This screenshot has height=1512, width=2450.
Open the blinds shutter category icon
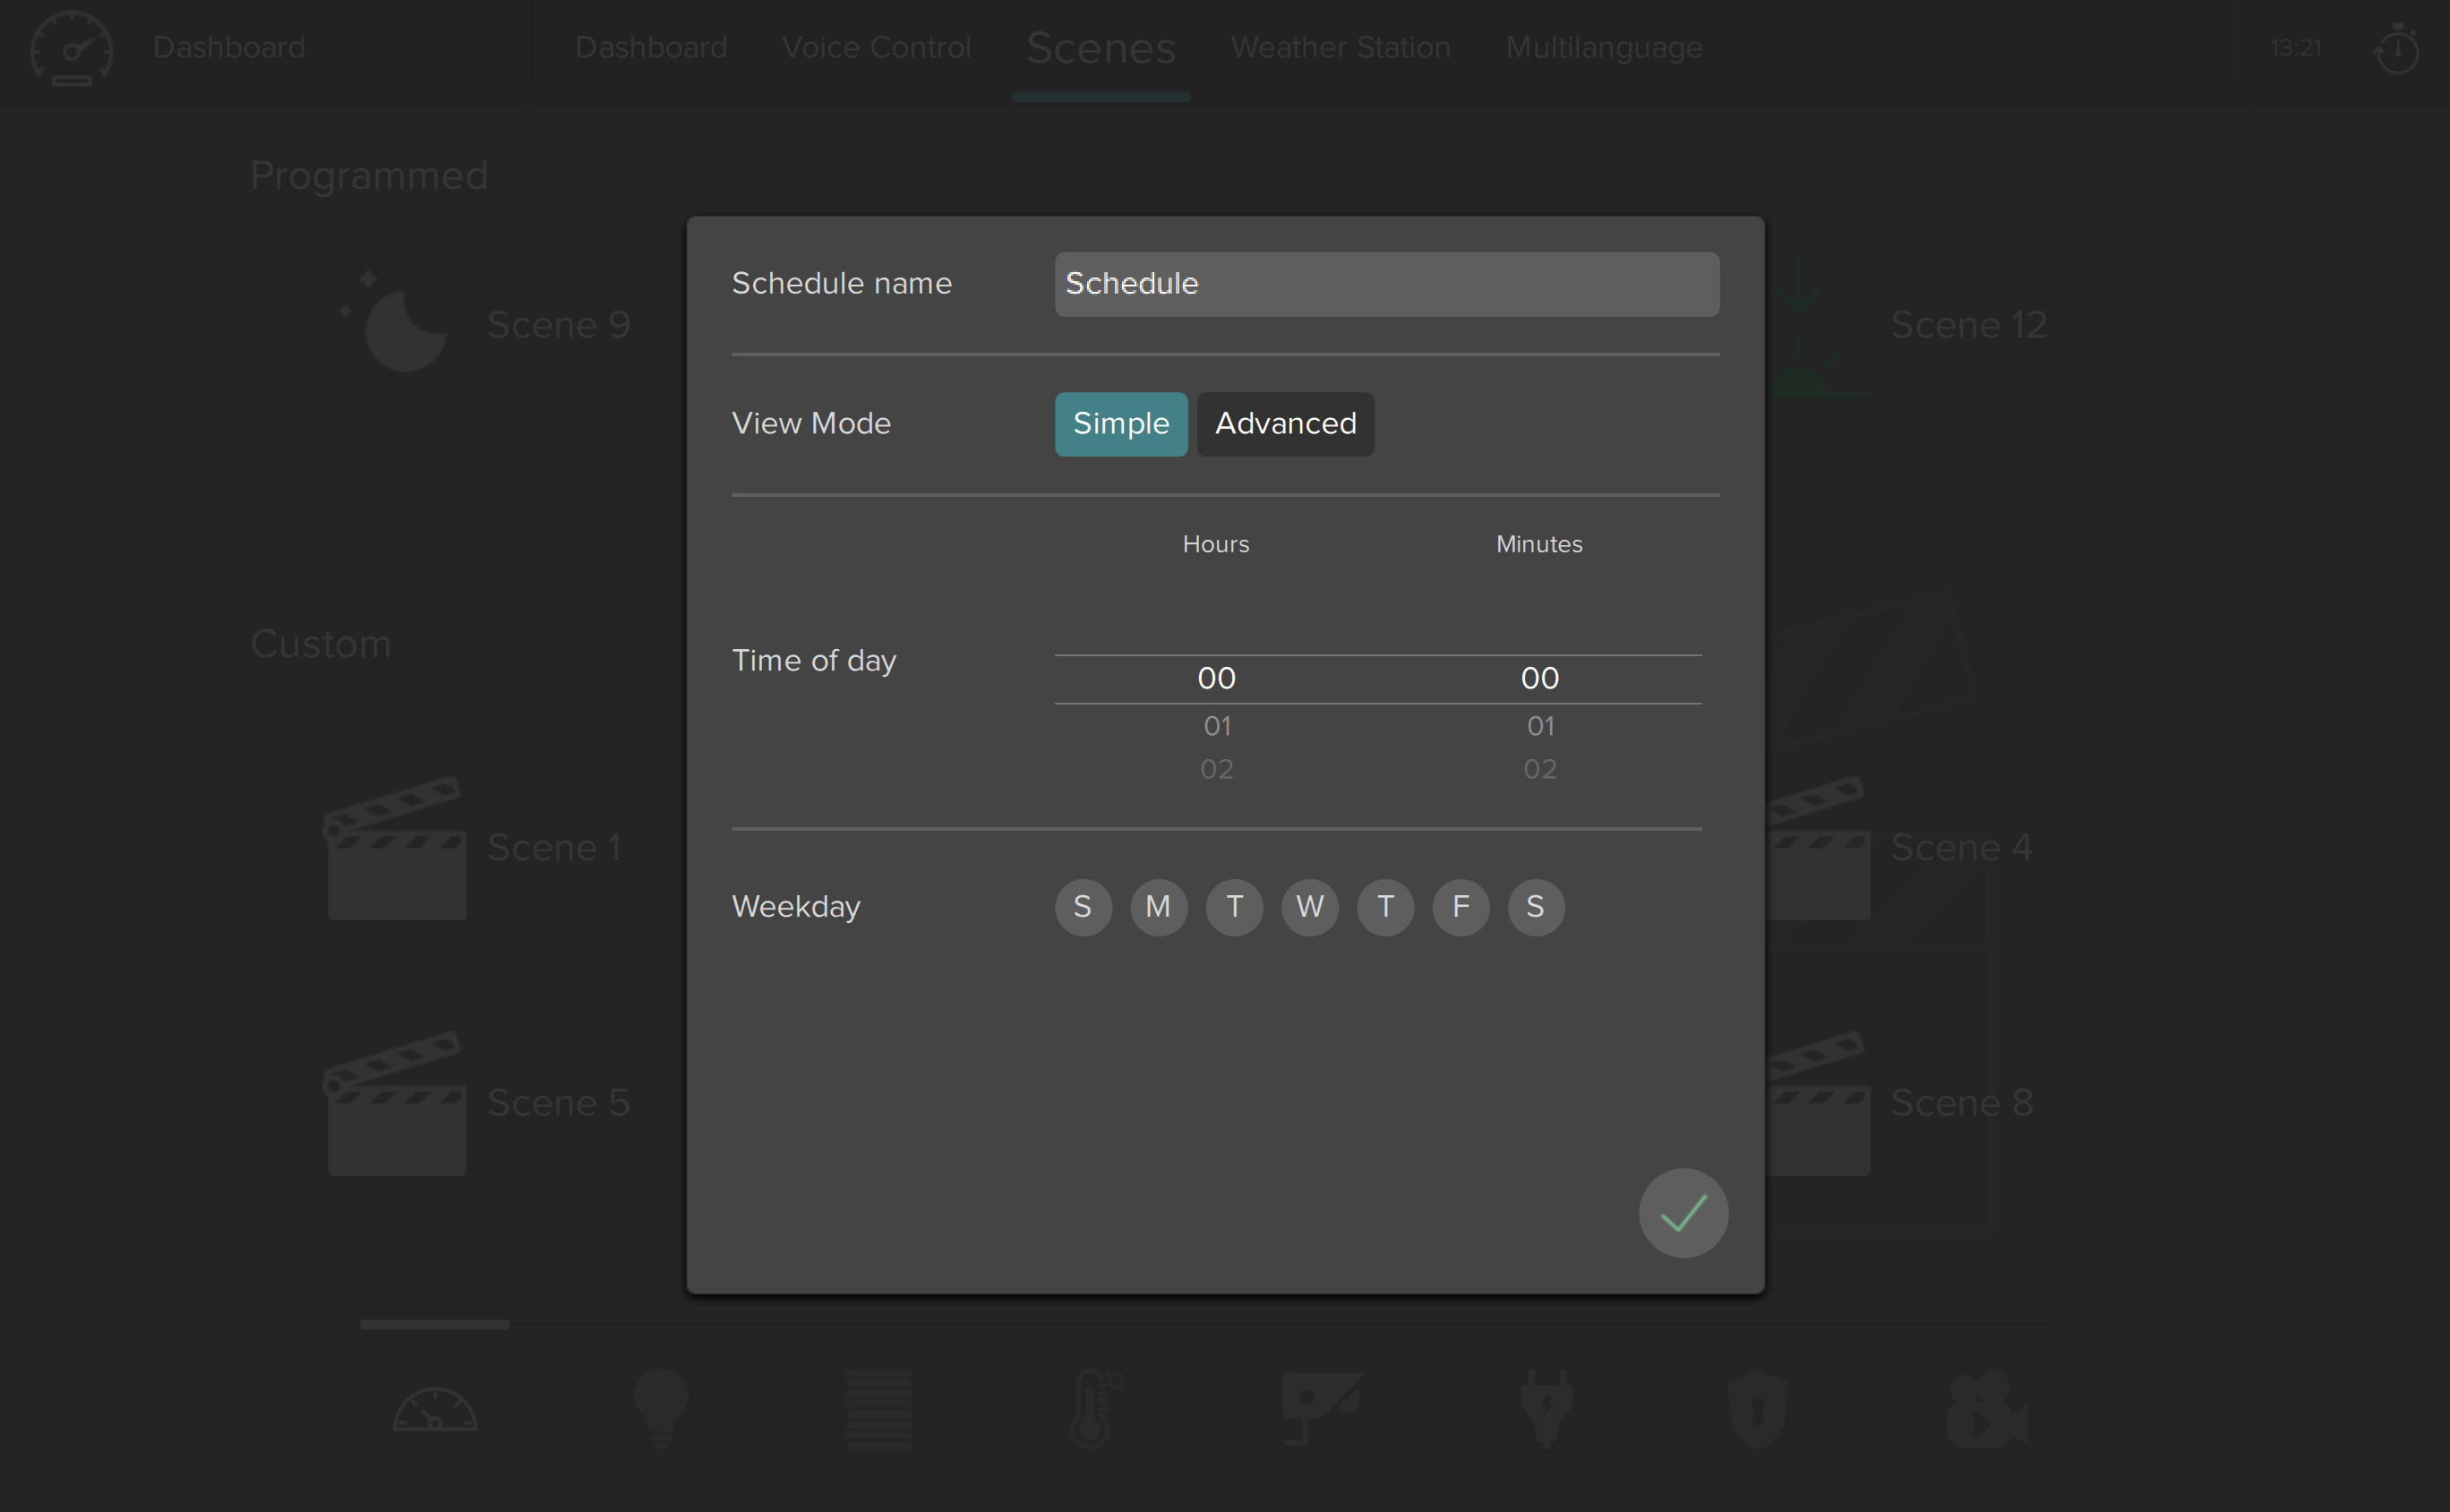[x=878, y=1408]
